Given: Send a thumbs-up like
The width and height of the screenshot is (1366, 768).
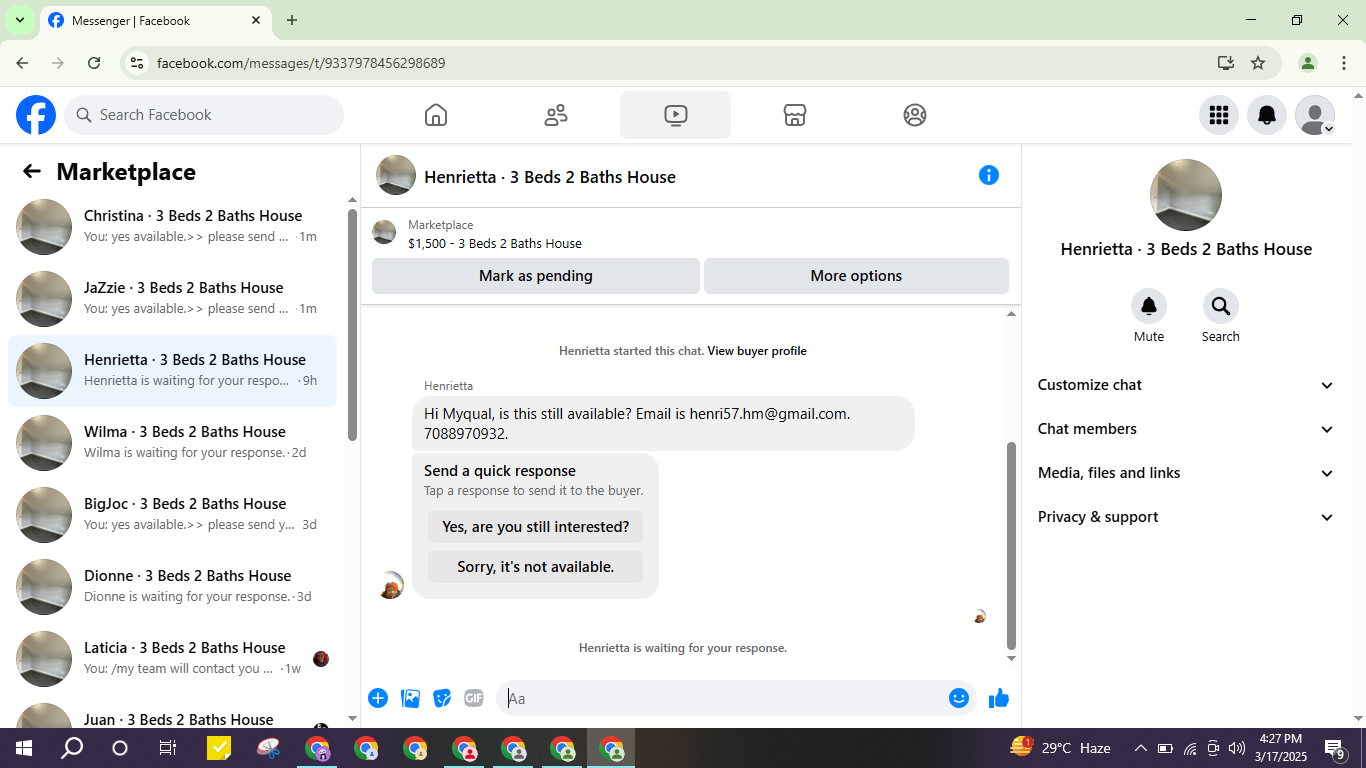Looking at the screenshot, I should [999, 698].
